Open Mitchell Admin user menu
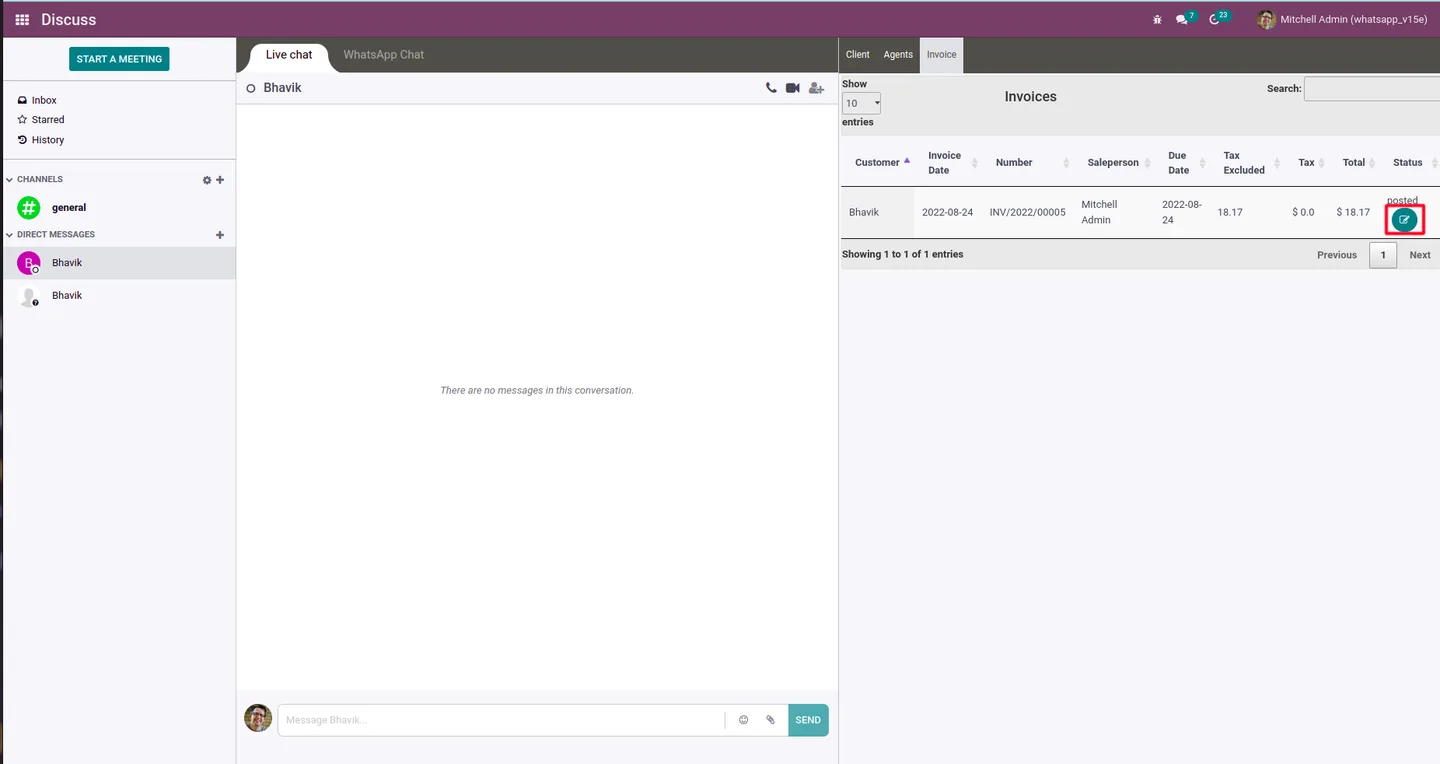Screen dimensions: 1440x764 pos(1344,20)
